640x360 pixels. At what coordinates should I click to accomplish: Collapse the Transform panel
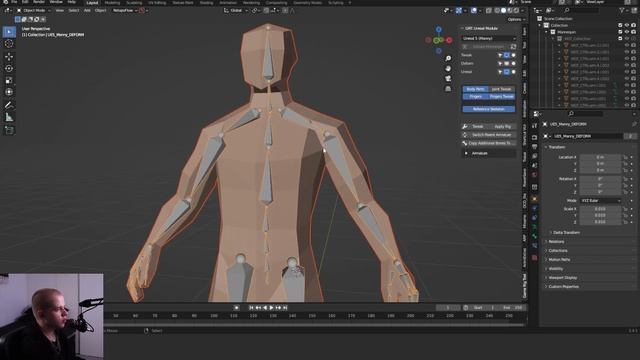click(557, 147)
